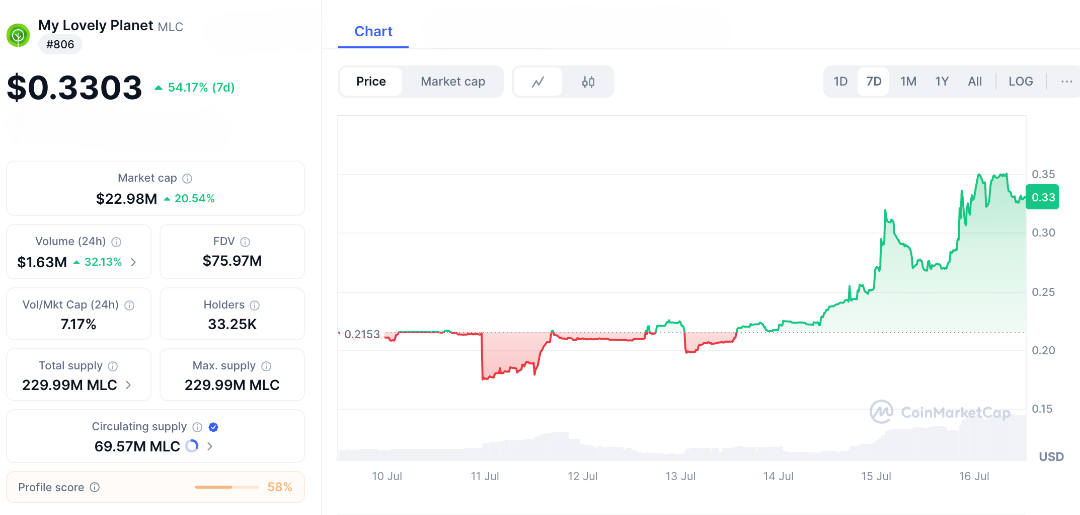Image resolution: width=1080 pixels, height=515 pixels.
Task: Click the Holders info icon
Action: click(x=254, y=305)
